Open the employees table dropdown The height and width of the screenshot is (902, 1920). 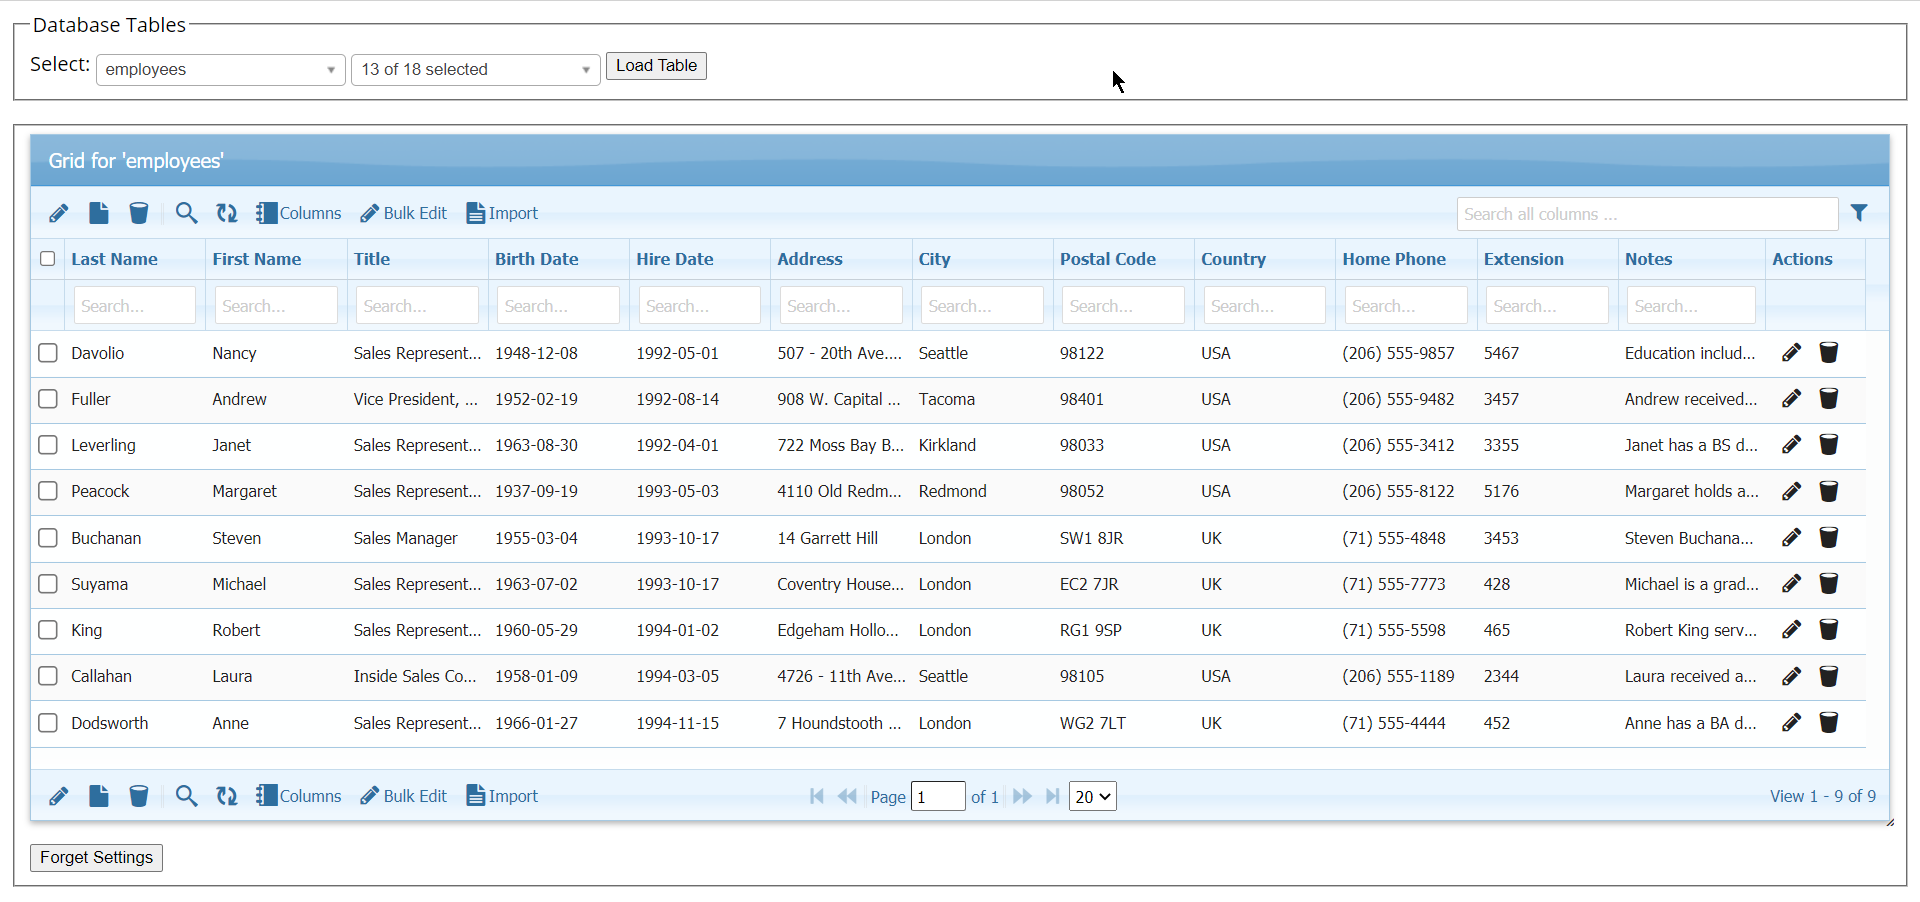(220, 69)
